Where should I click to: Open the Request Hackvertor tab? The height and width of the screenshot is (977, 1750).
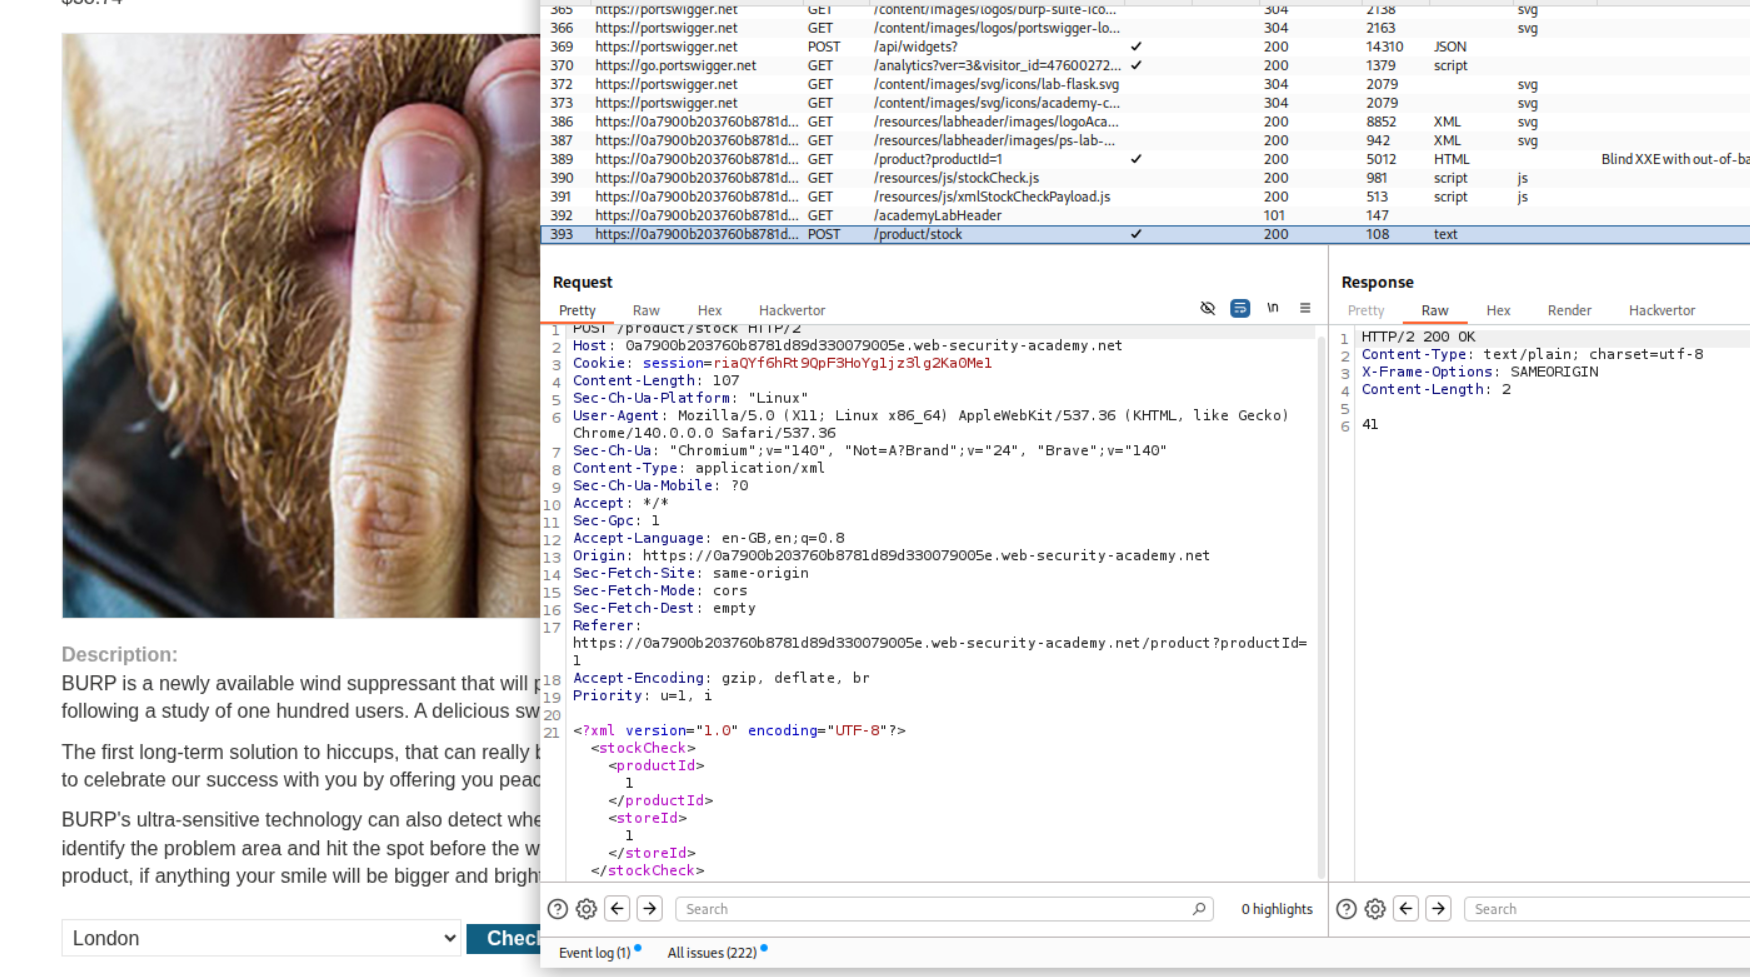(x=791, y=311)
